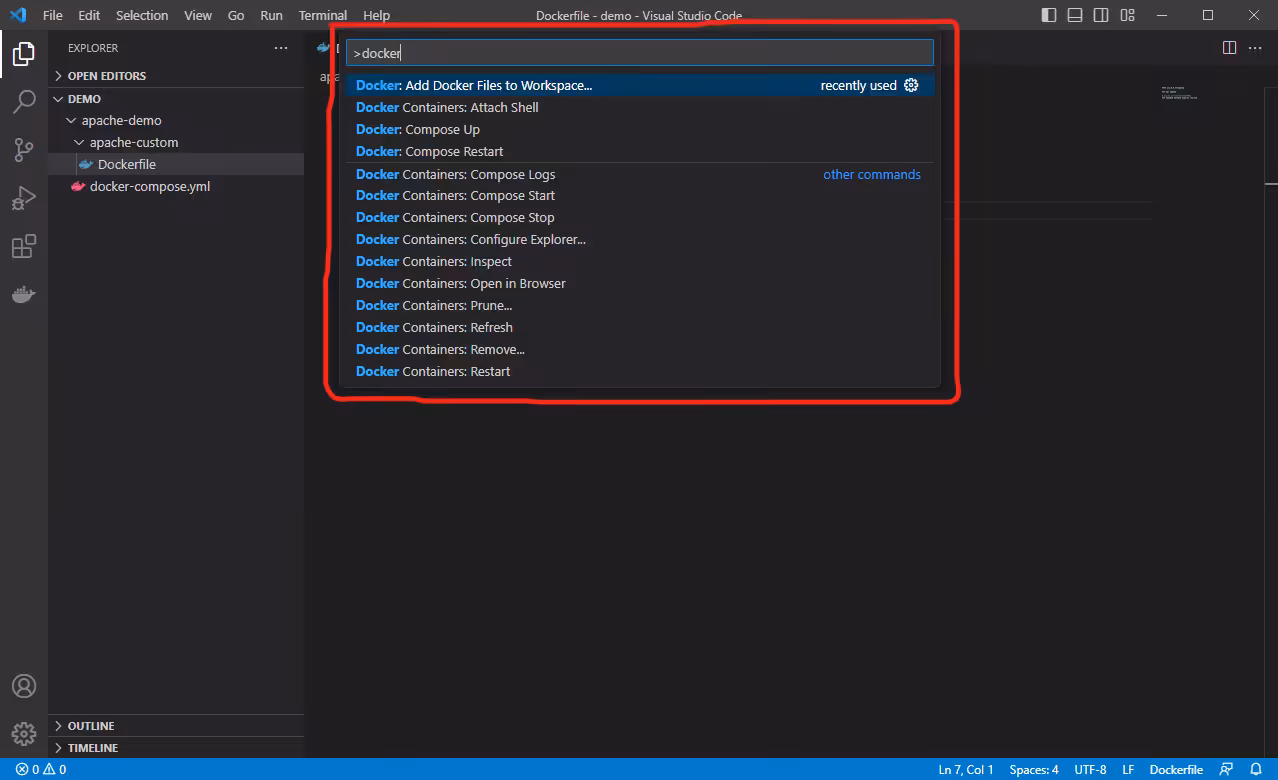
Task: Toggle panel layout icon in title bar
Action: 1075,15
